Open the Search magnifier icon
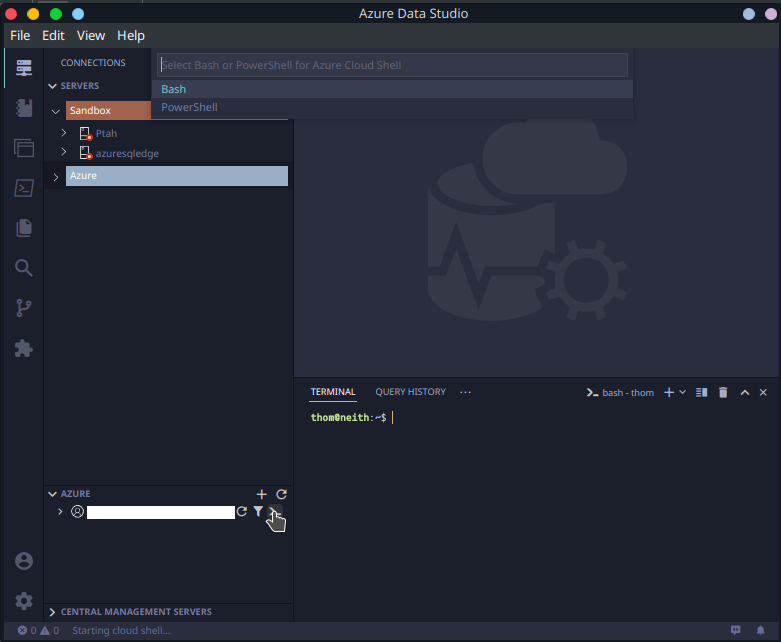 click(x=23, y=268)
